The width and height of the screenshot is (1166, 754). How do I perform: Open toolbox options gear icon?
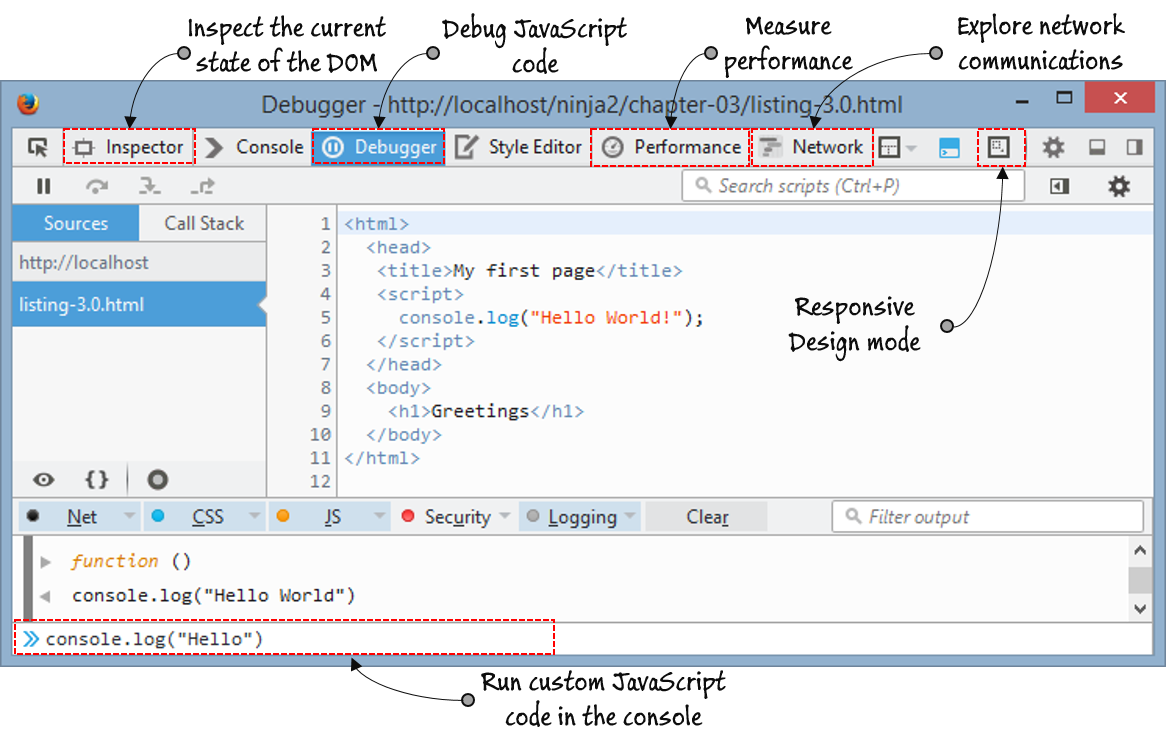pyautogui.click(x=1053, y=147)
